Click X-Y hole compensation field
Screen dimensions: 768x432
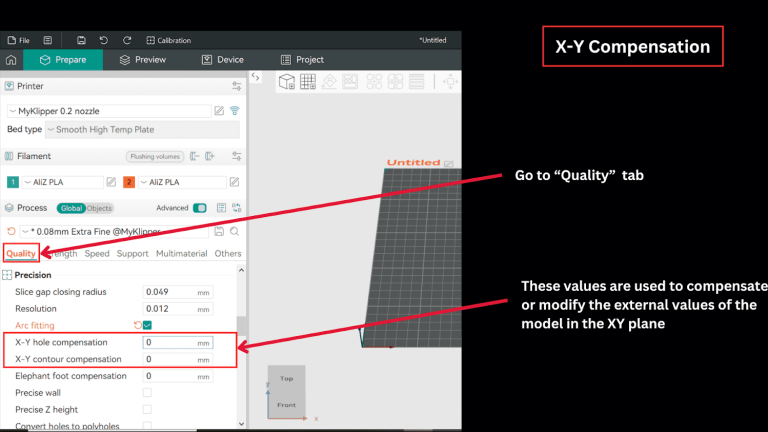click(x=178, y=342)
